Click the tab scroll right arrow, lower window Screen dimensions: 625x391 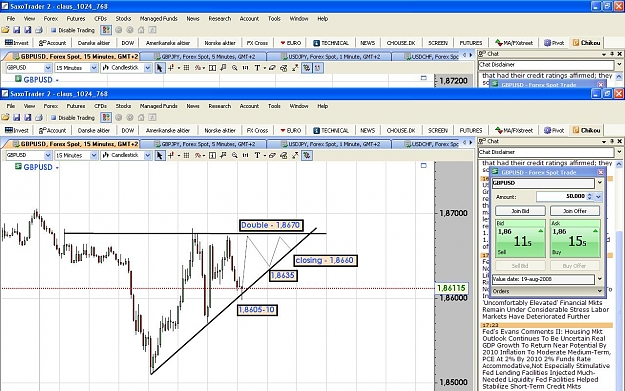471,143
